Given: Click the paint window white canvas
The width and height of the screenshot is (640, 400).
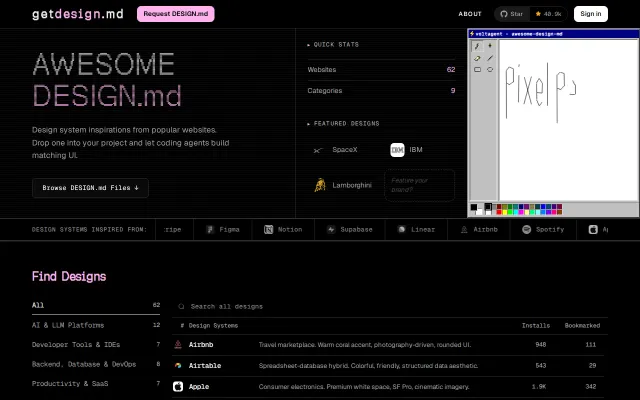Looking at the screenshot, I should pyautogui.click(x=569, y=120).
